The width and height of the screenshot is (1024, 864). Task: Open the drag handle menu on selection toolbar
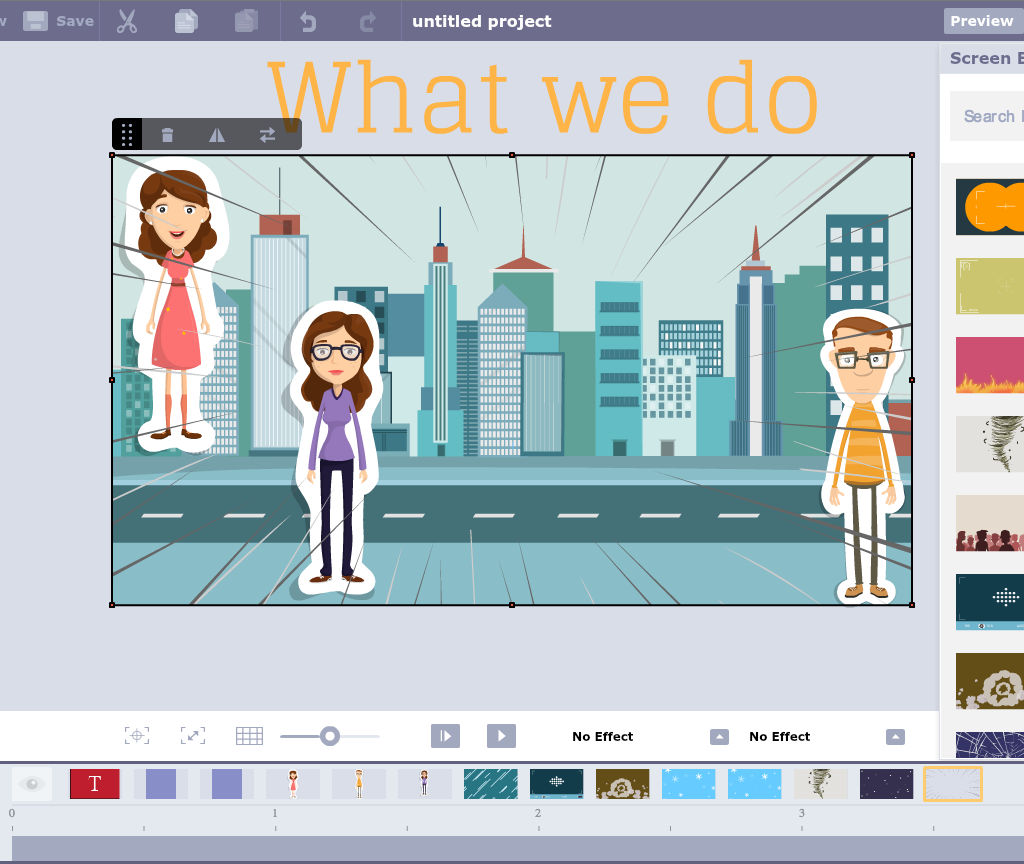pos(127,133)
